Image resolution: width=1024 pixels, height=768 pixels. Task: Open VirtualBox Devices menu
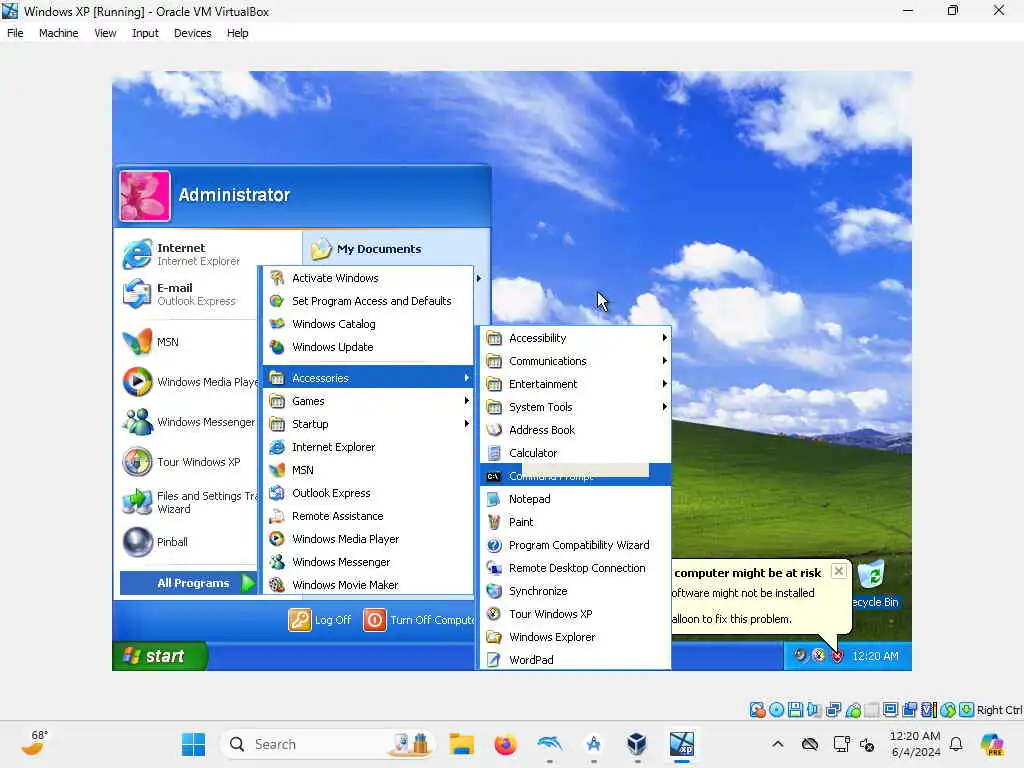point(193,33)
